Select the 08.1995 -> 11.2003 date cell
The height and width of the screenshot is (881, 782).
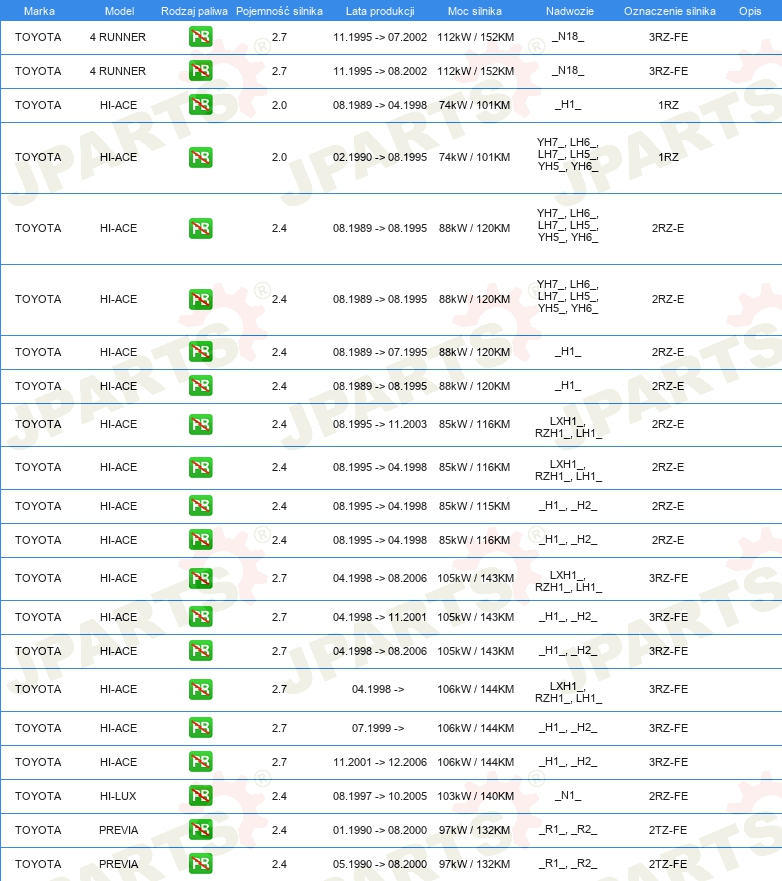pos(380,424)
